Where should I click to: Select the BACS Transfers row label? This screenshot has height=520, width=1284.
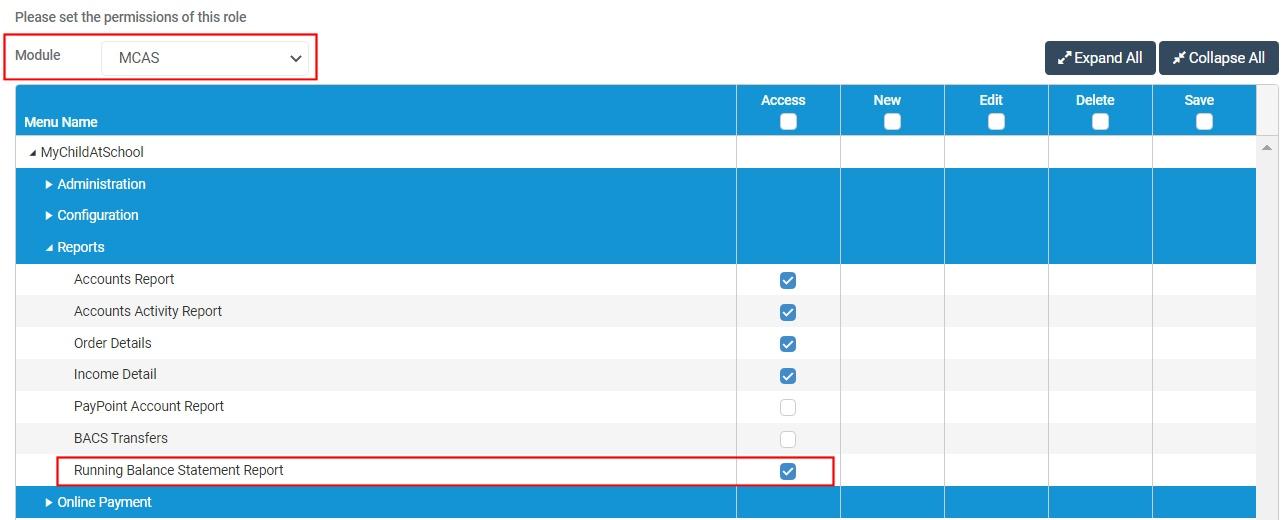click(x=121, y=438)
